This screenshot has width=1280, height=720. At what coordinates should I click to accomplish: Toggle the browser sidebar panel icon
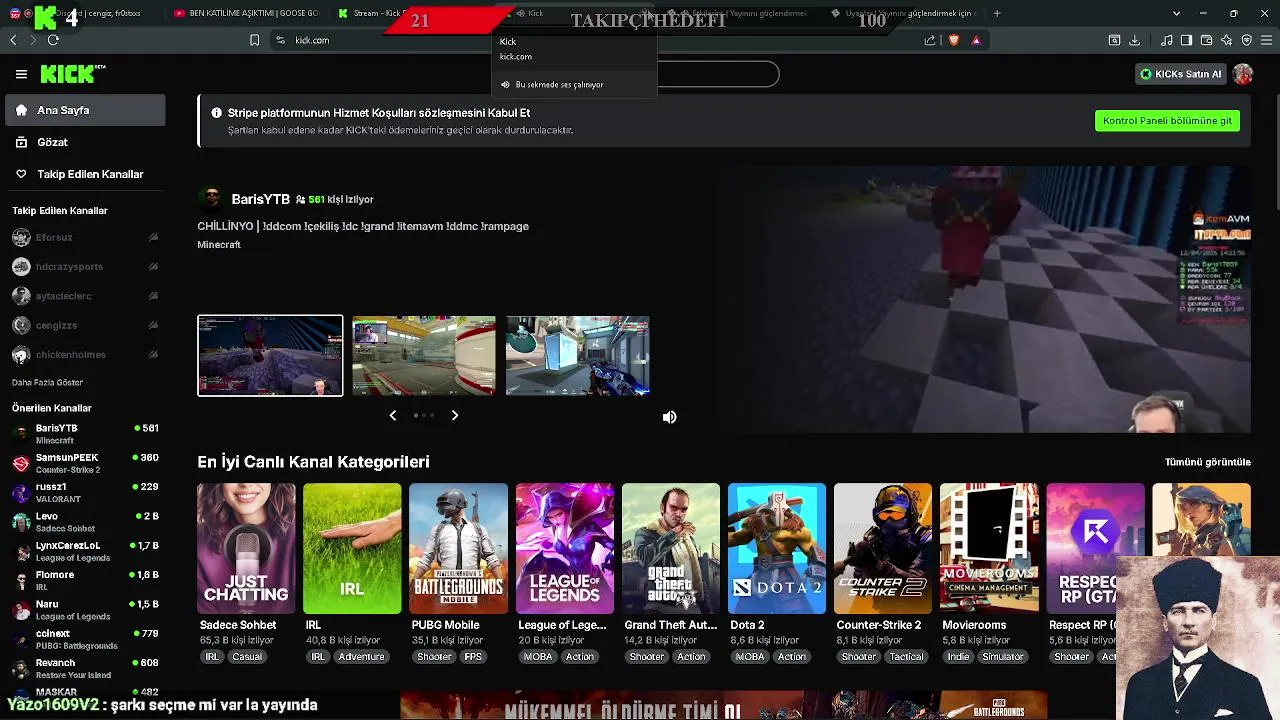pyautogui.click(x=1186, y=40)
